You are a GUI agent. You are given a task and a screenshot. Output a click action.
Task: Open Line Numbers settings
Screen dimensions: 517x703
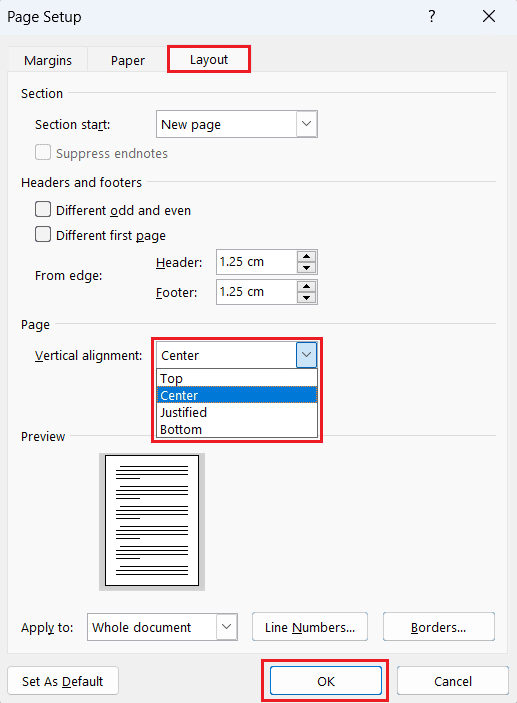click(310, 627)
